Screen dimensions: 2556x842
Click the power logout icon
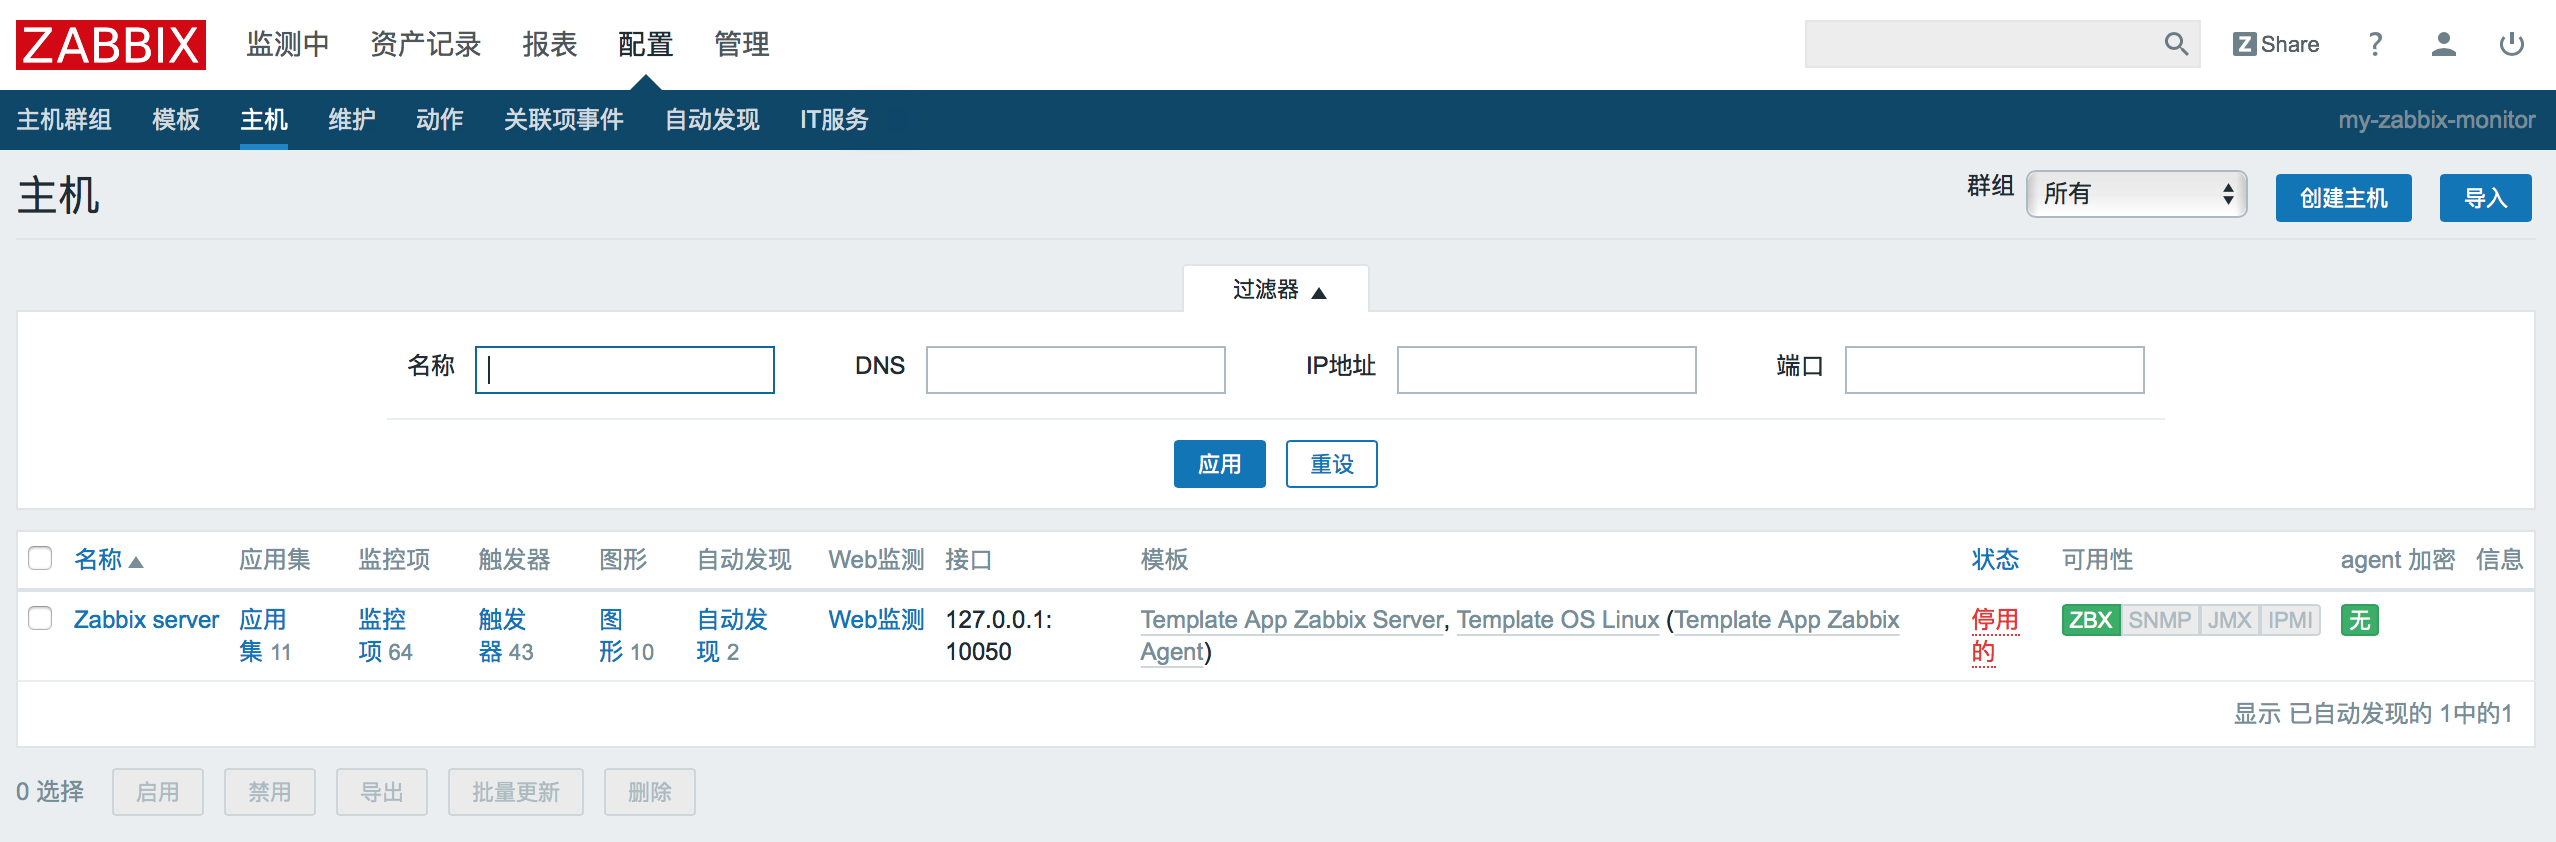[x=2512, y=44]
